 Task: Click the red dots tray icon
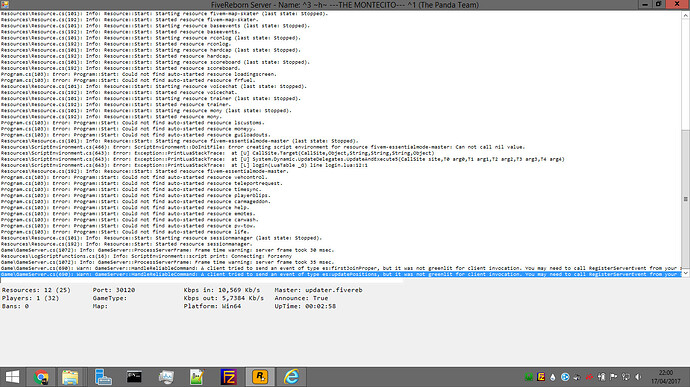click(x=589, y=377)
